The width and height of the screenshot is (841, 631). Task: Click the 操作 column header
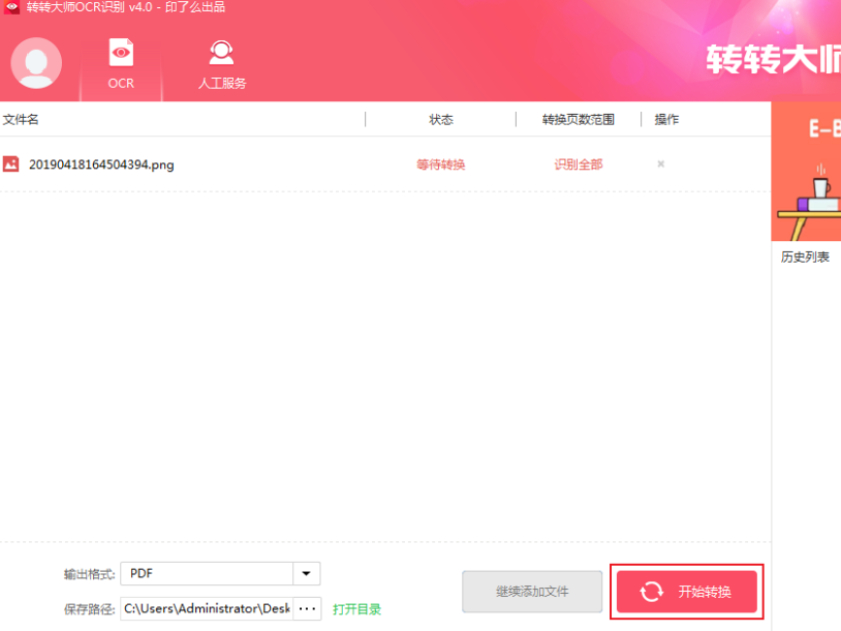tap(667, 119)
